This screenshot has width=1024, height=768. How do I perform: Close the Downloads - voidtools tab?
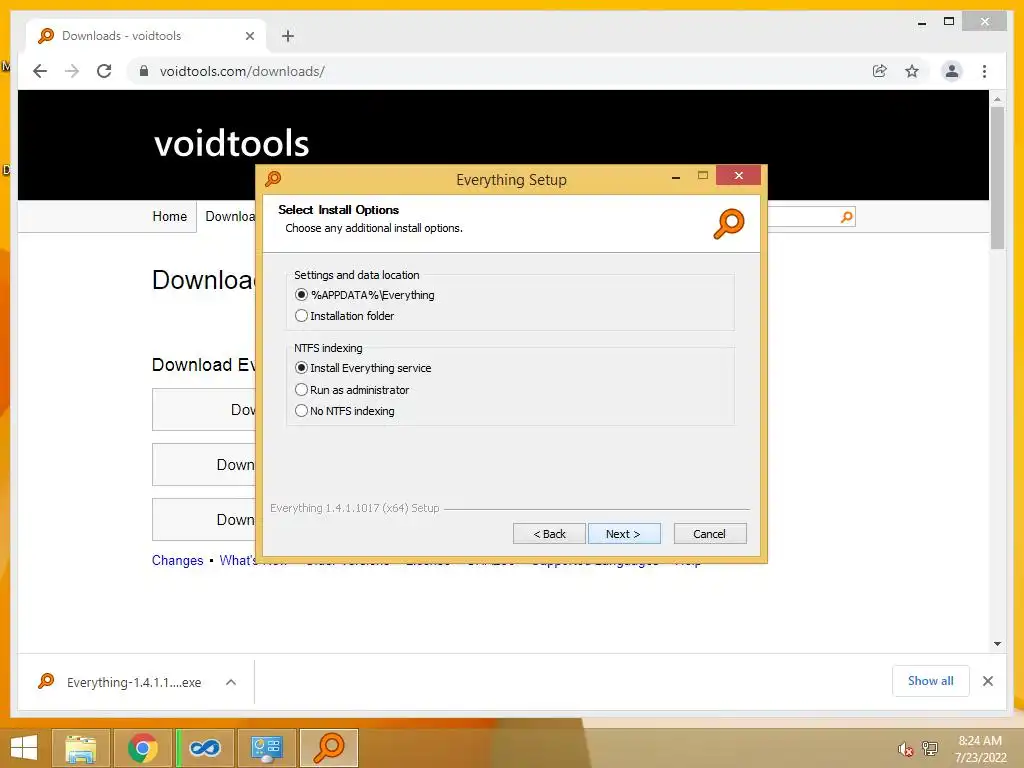(249, 36)
